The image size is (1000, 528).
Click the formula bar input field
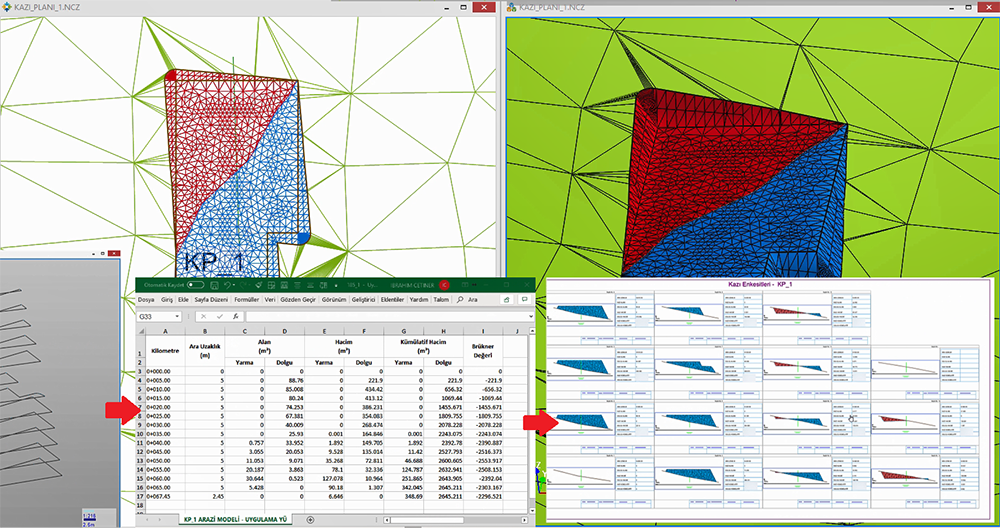(380, 316)
